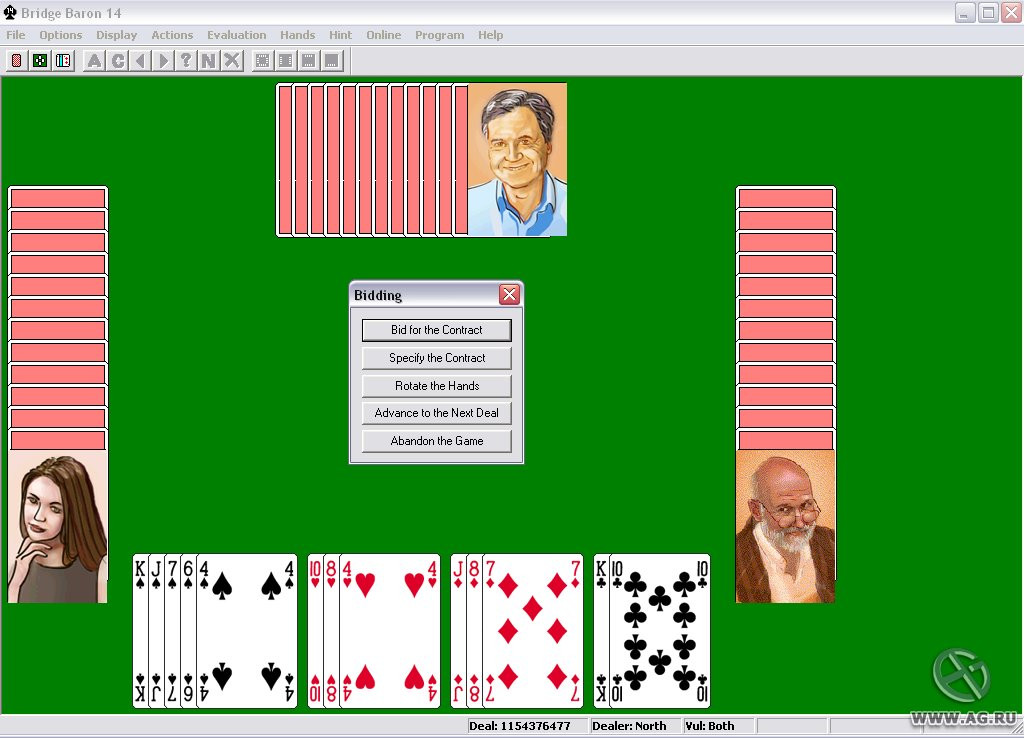The height and width of the screenshot is (738, 1025).
Task: Open the Hint menu
Action: 341,35
